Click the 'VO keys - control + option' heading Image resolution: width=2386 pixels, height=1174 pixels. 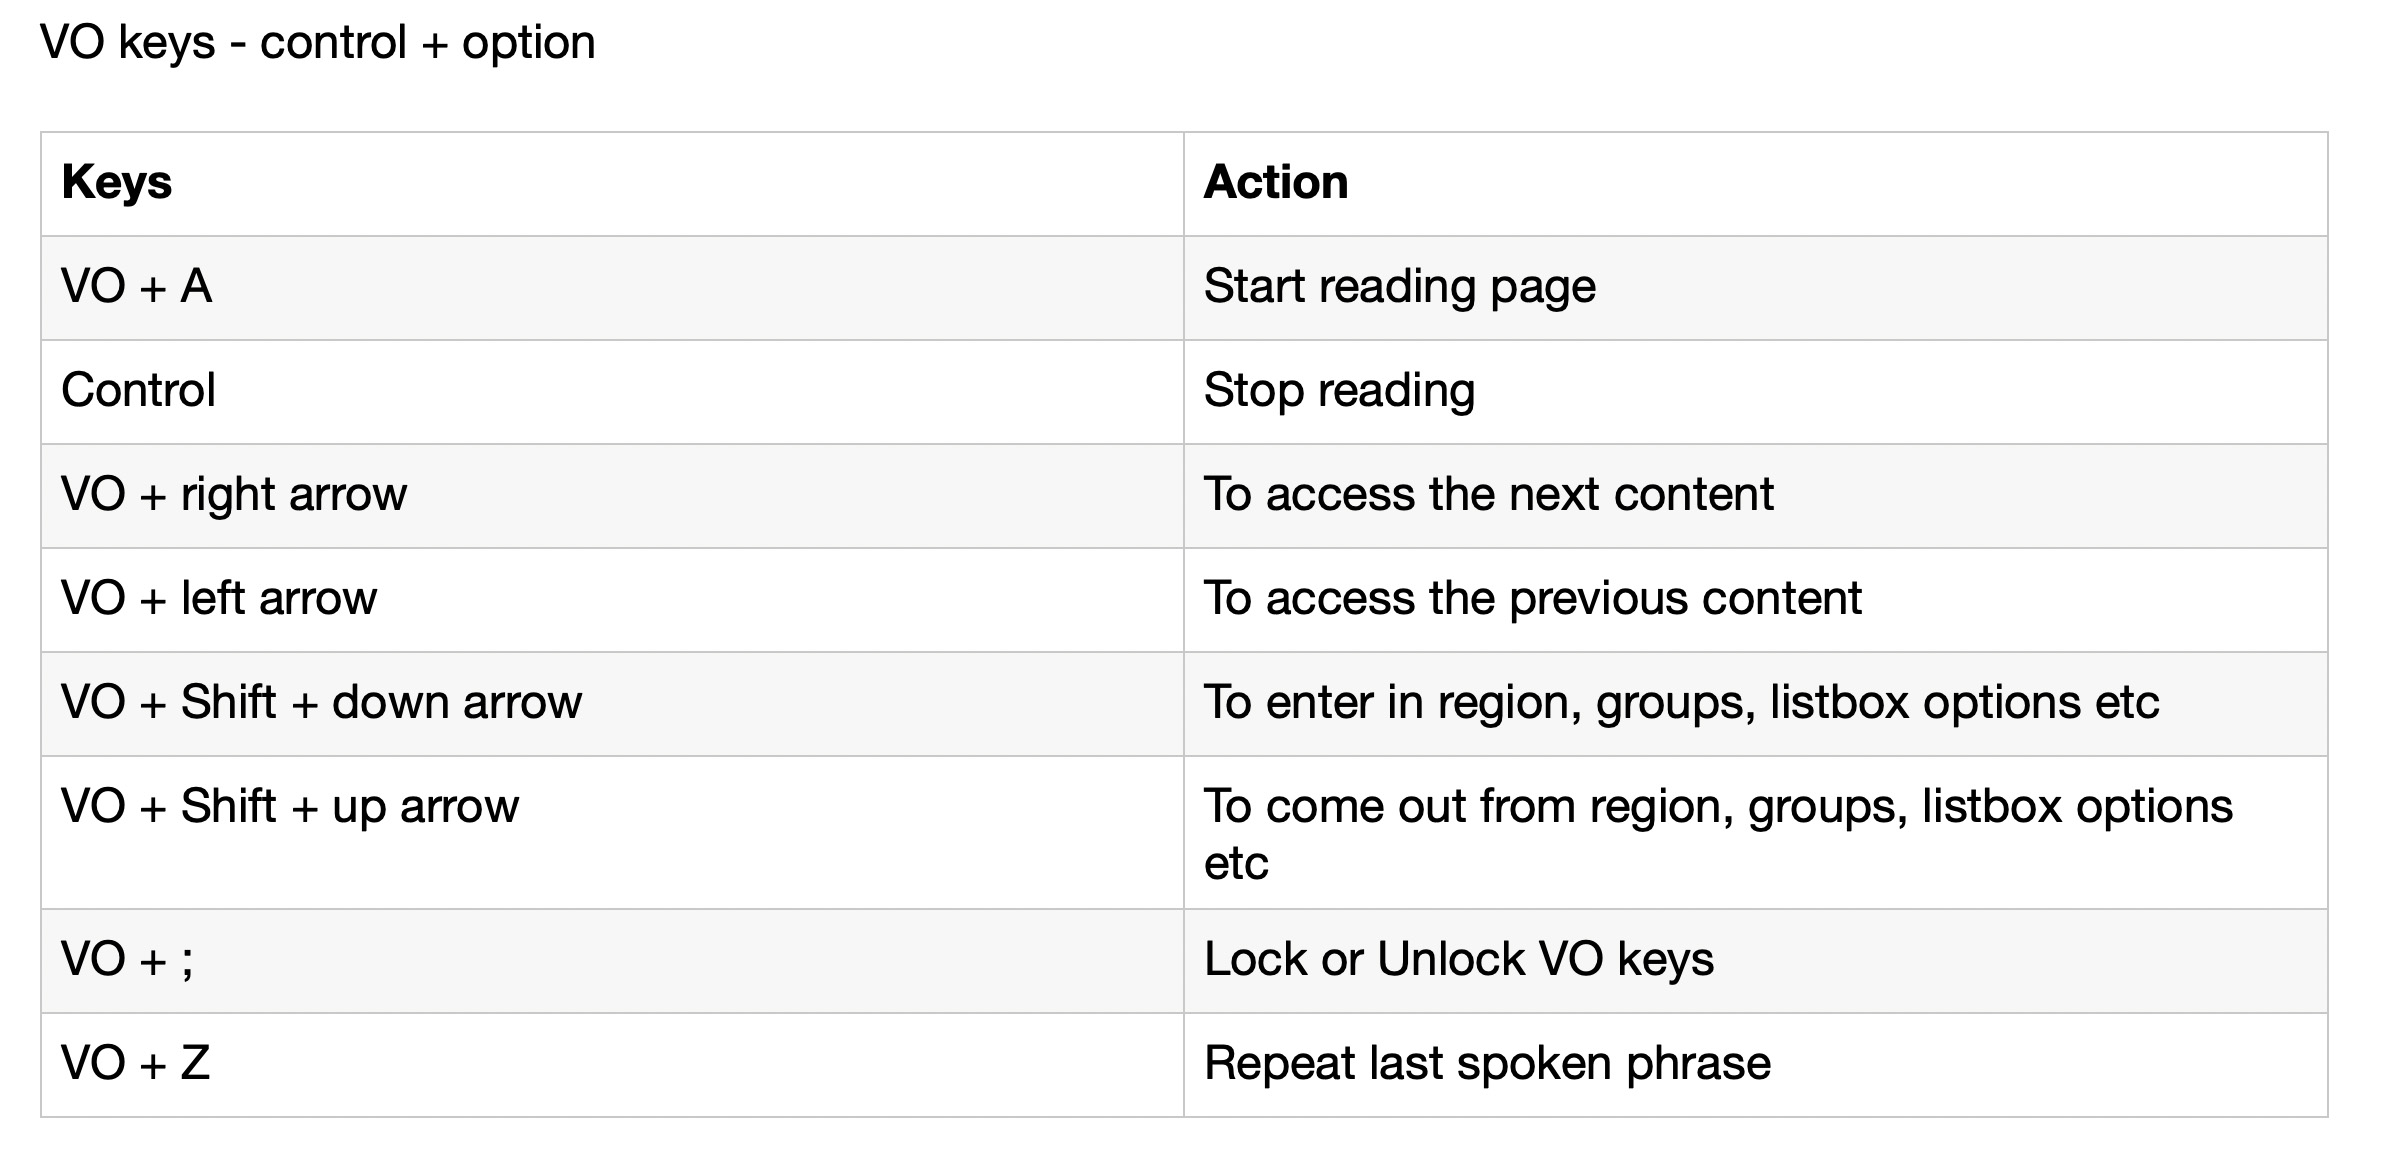(x=317, y=43)
